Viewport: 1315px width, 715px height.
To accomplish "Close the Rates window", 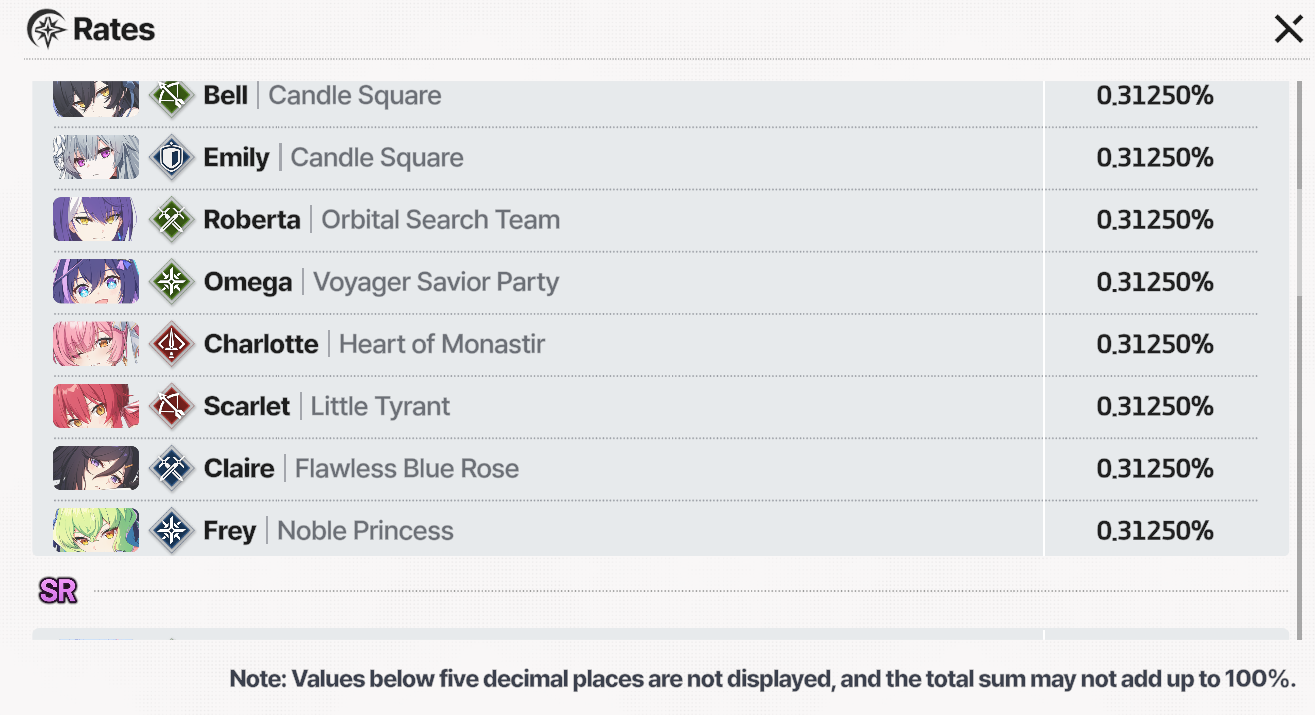I will pyautogui.click(x=1288, y=30).
